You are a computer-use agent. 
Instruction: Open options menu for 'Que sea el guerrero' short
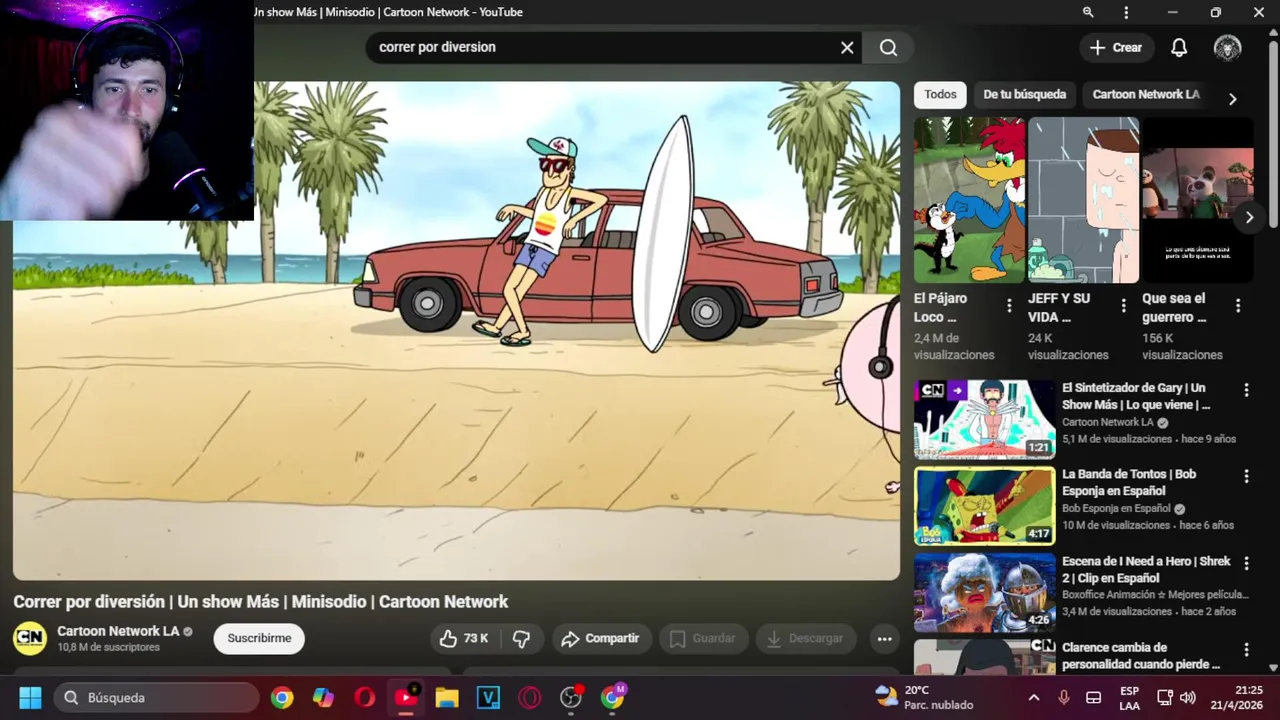(1238, 306)
